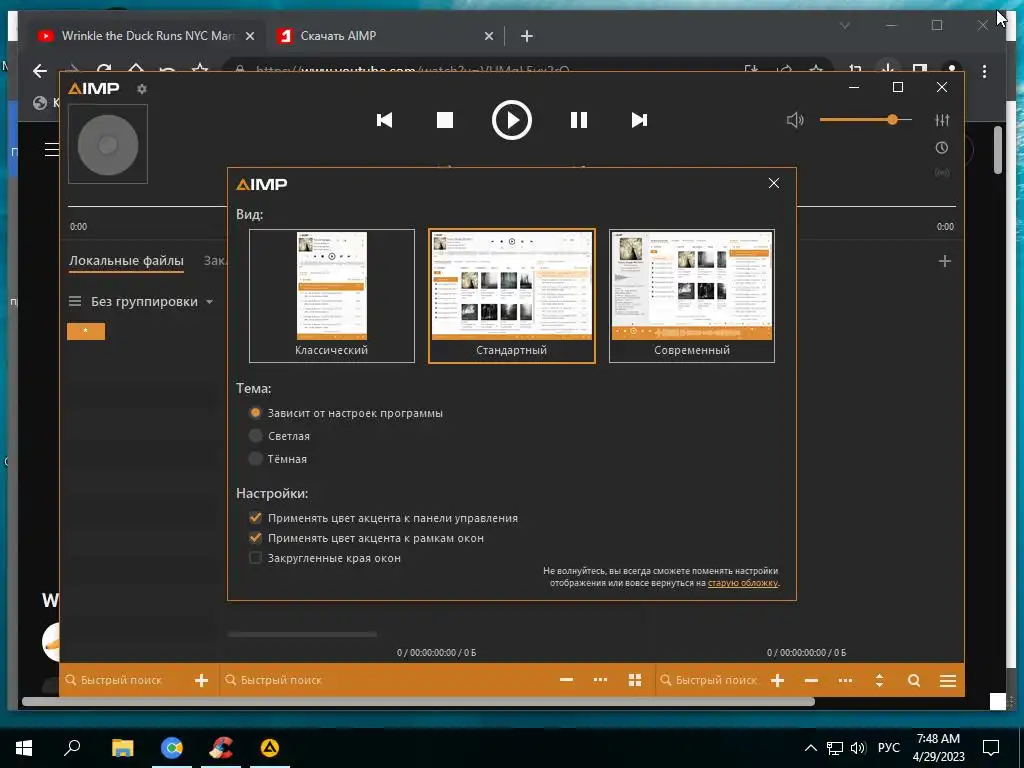Open the middle panel ellipsis menu

click(x=600, y=680)
